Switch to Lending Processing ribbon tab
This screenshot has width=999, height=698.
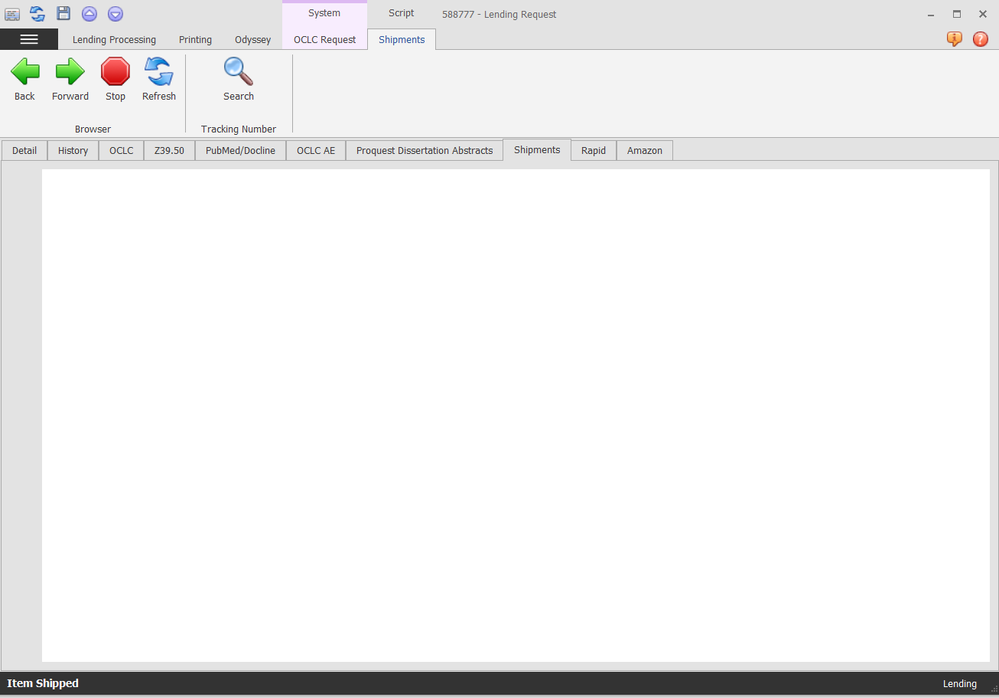point(114,39)
